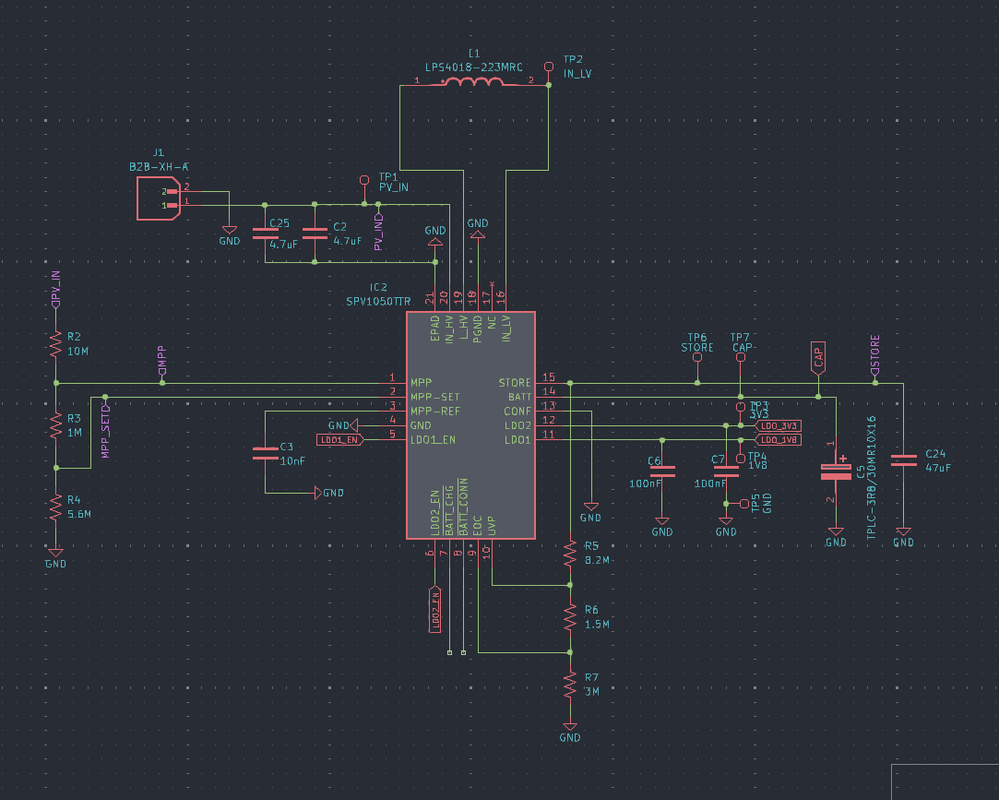Select the GND symbol above PGND pin

[478, 228]
